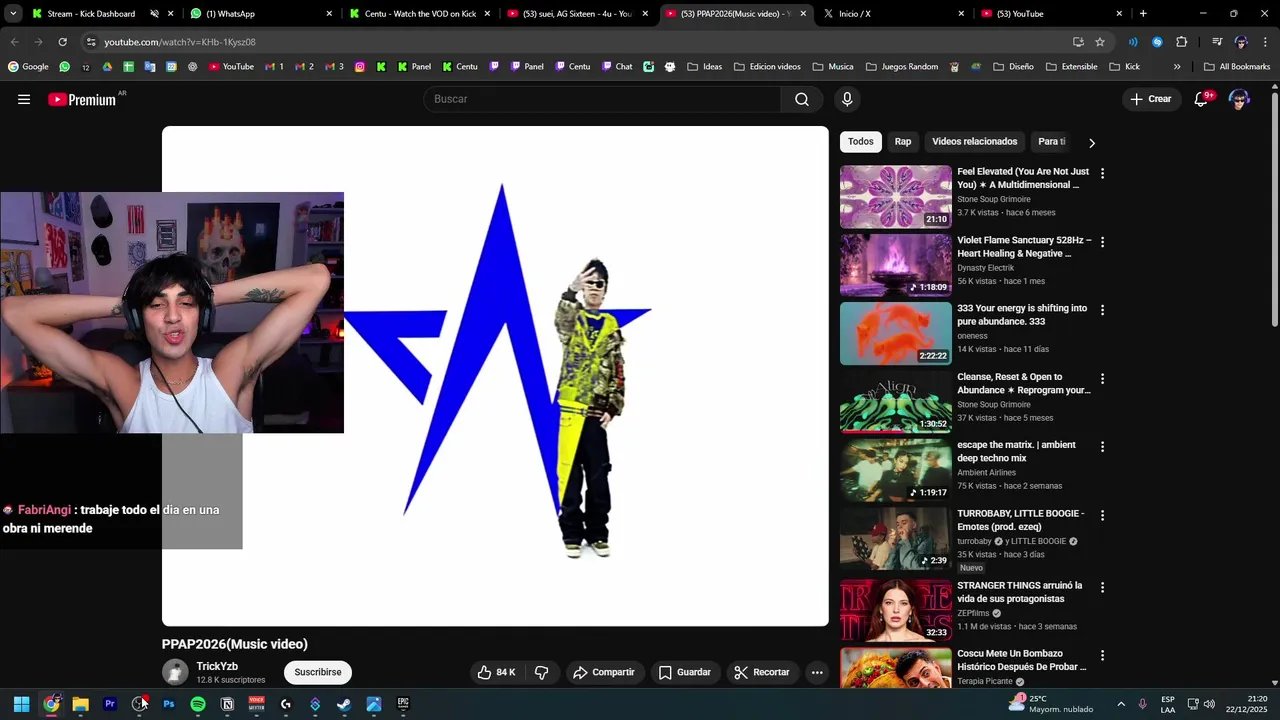Open Instagram bookmark icon

click(x=360, y=67)
